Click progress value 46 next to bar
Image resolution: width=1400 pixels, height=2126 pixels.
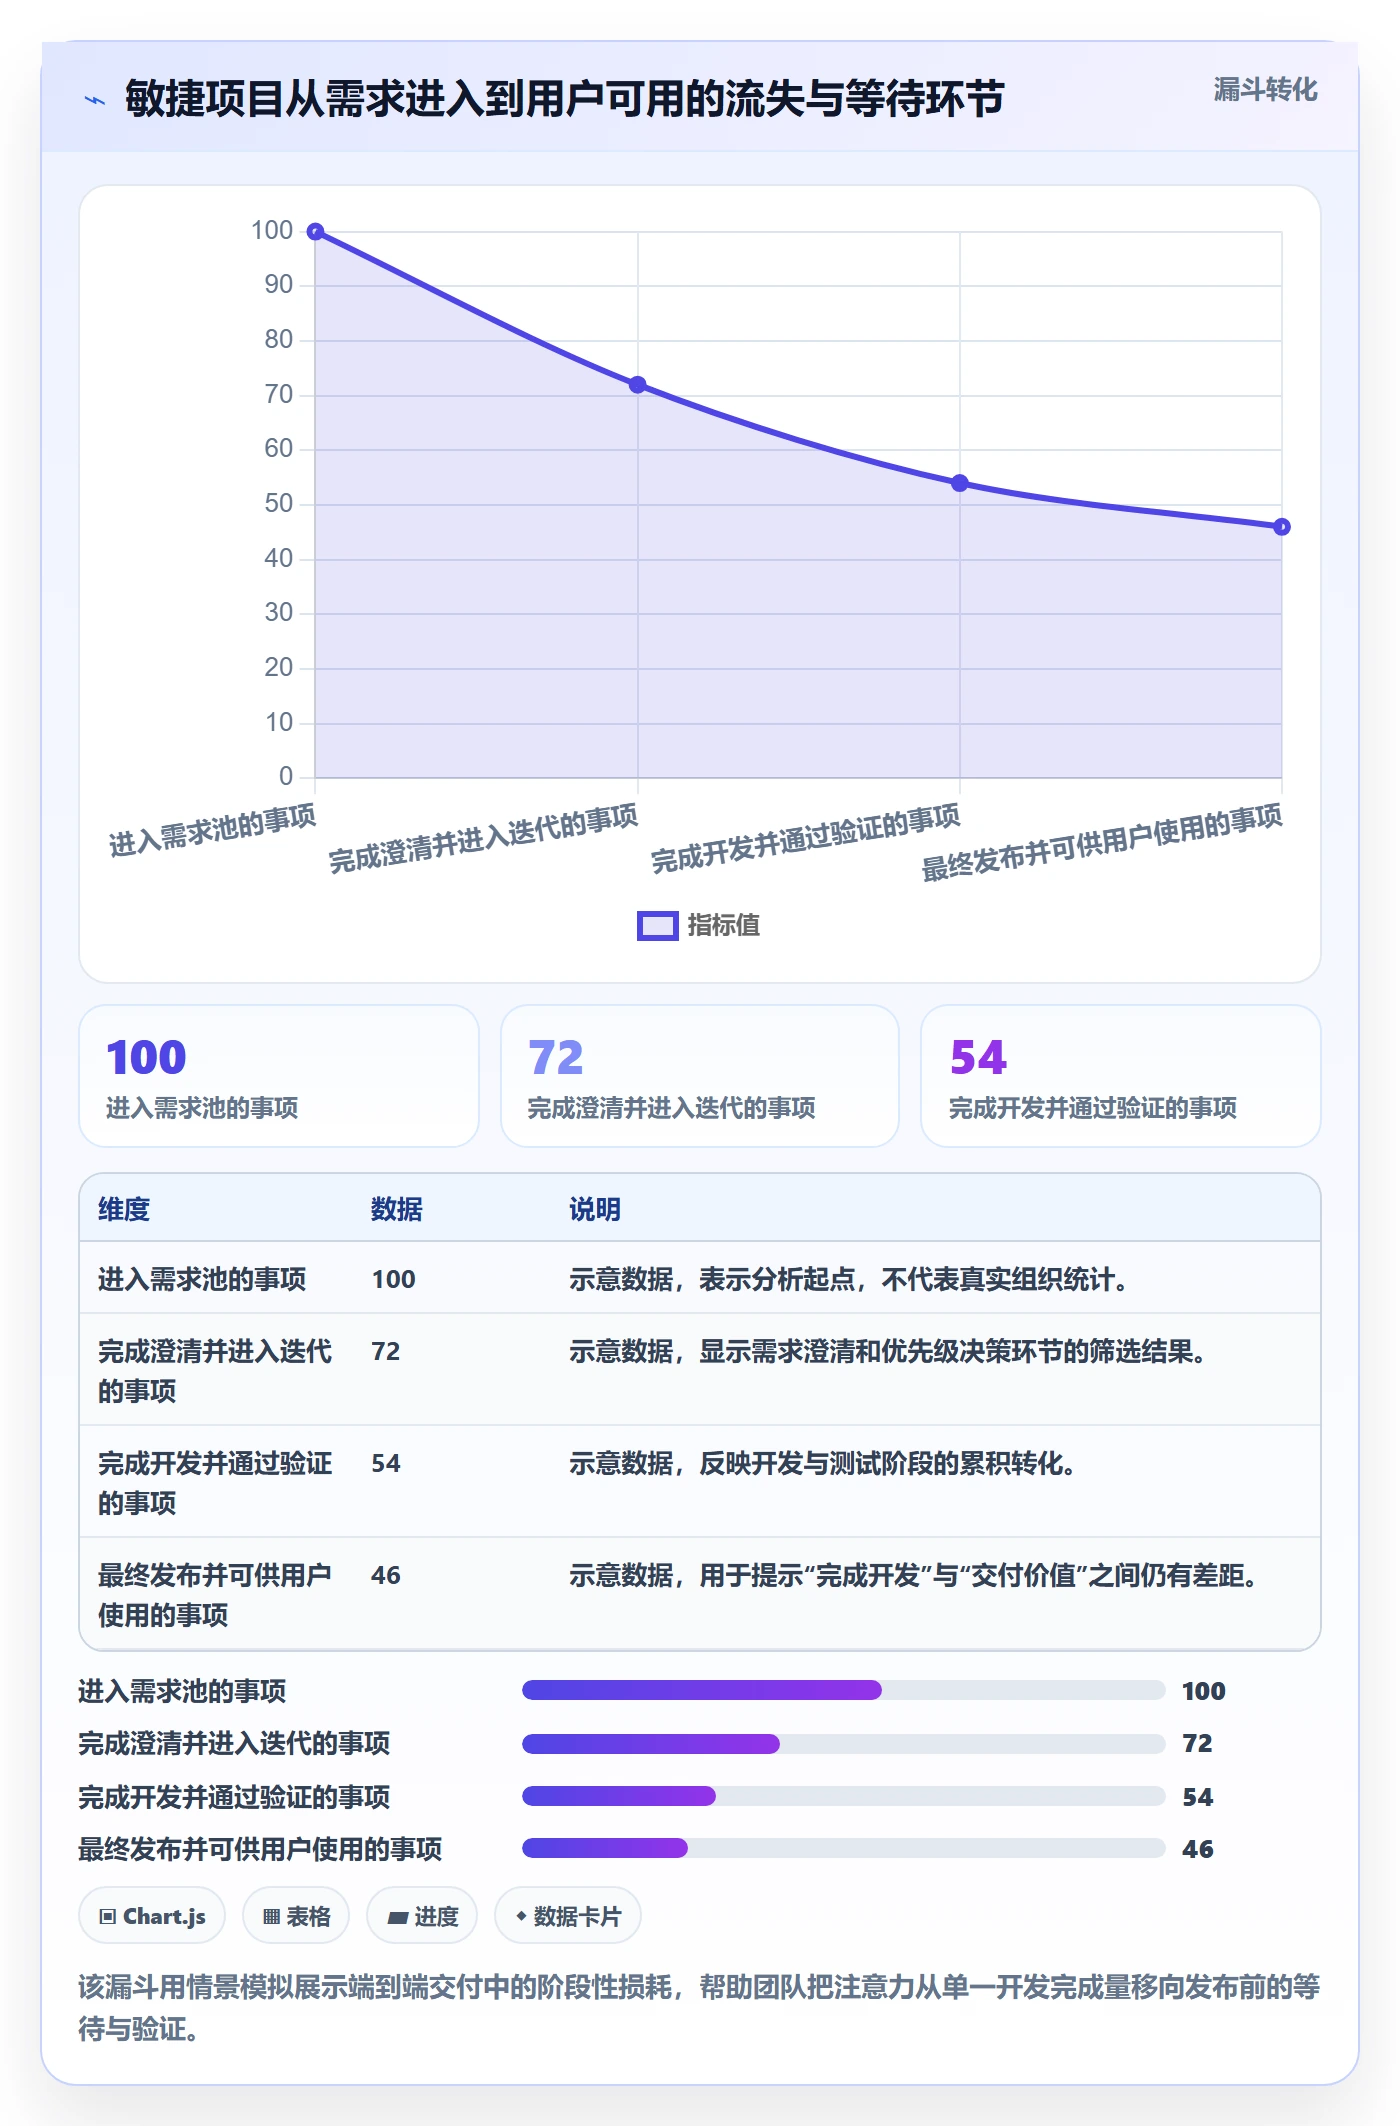[x=1198, y=1849]
